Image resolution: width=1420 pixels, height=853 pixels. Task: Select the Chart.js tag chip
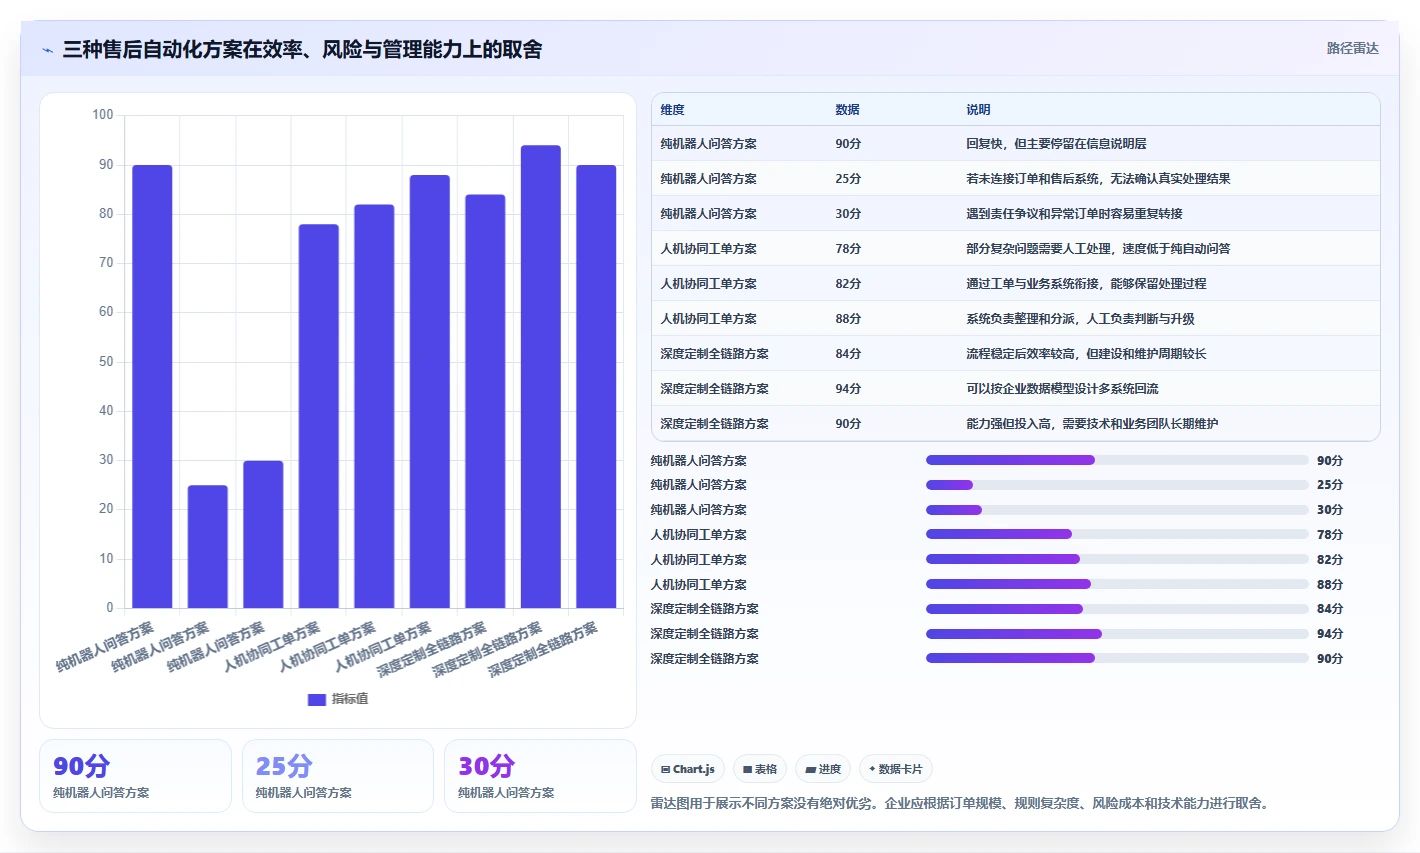688,769
